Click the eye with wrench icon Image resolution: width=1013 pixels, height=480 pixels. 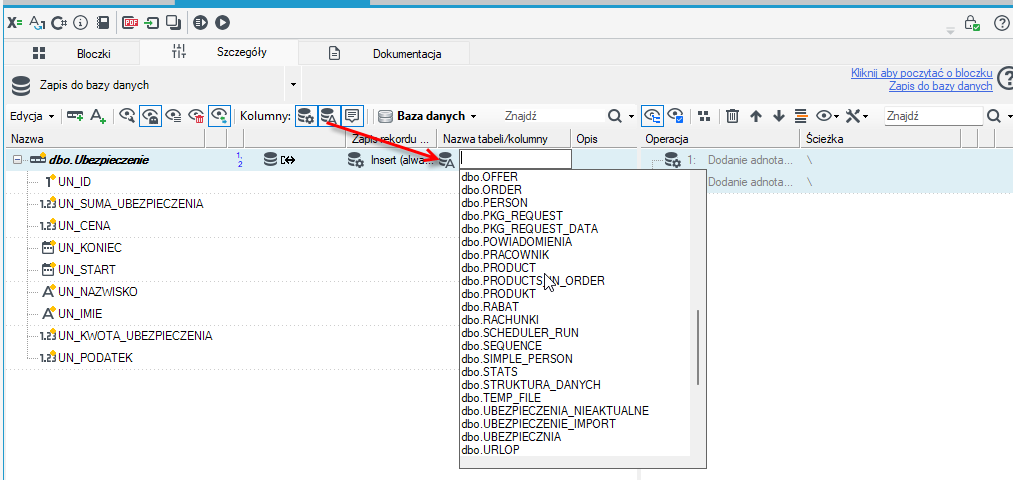(127, 116)
